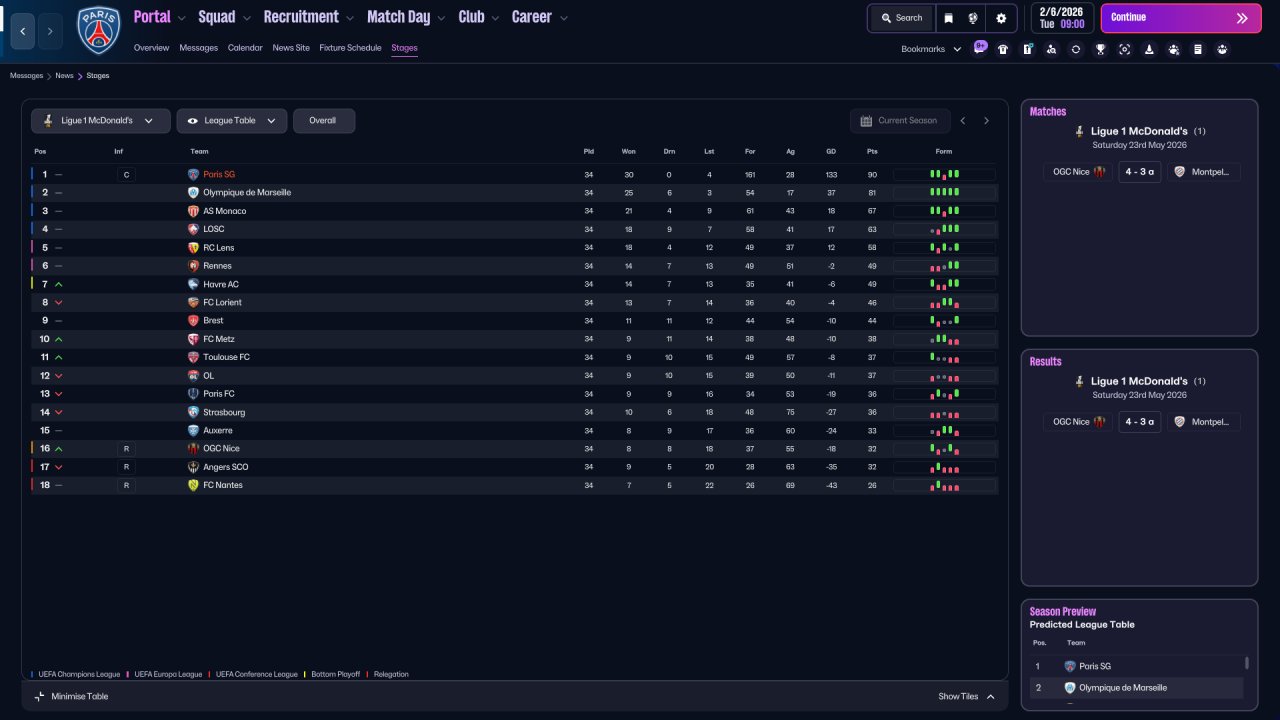Click the Continue button
Screen dimensions: 1280x720
pyautogui.click(x=1181, y=18)
